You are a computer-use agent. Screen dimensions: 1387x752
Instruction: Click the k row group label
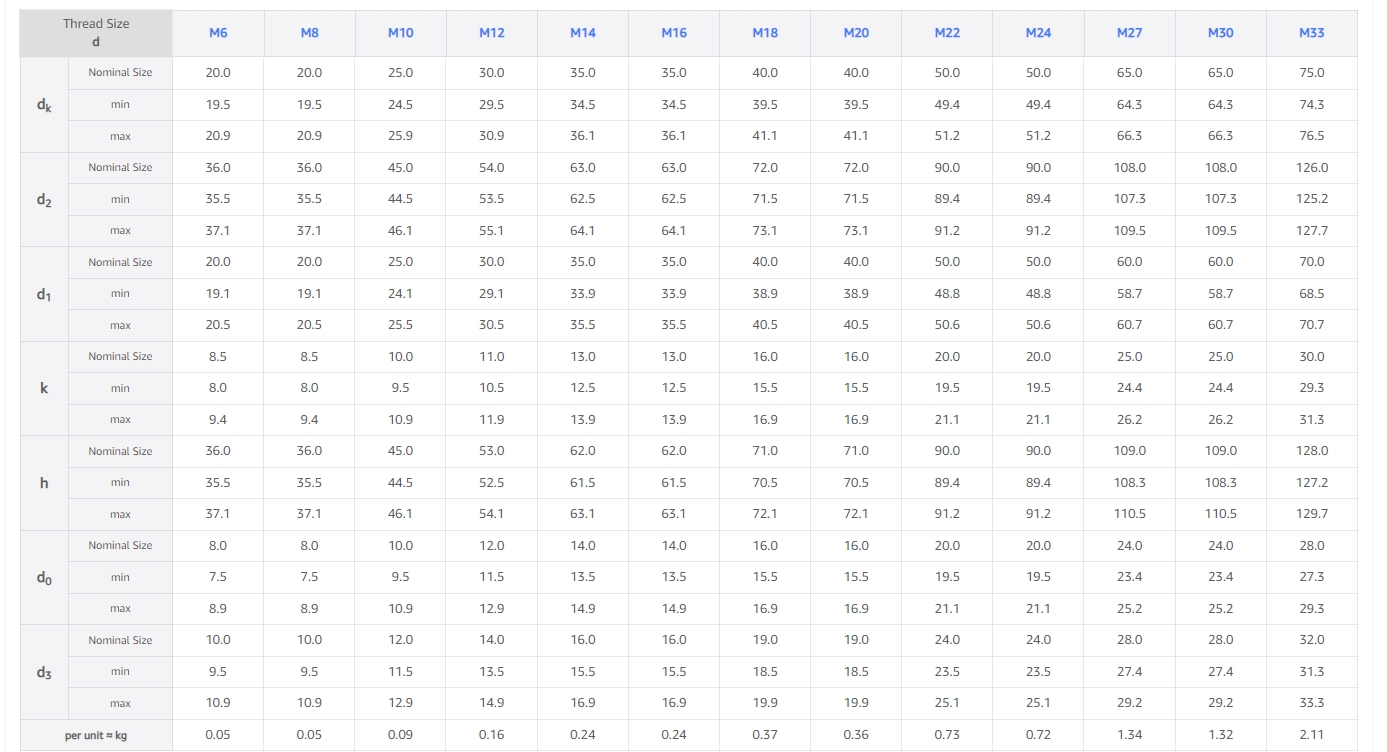(44, 388)
